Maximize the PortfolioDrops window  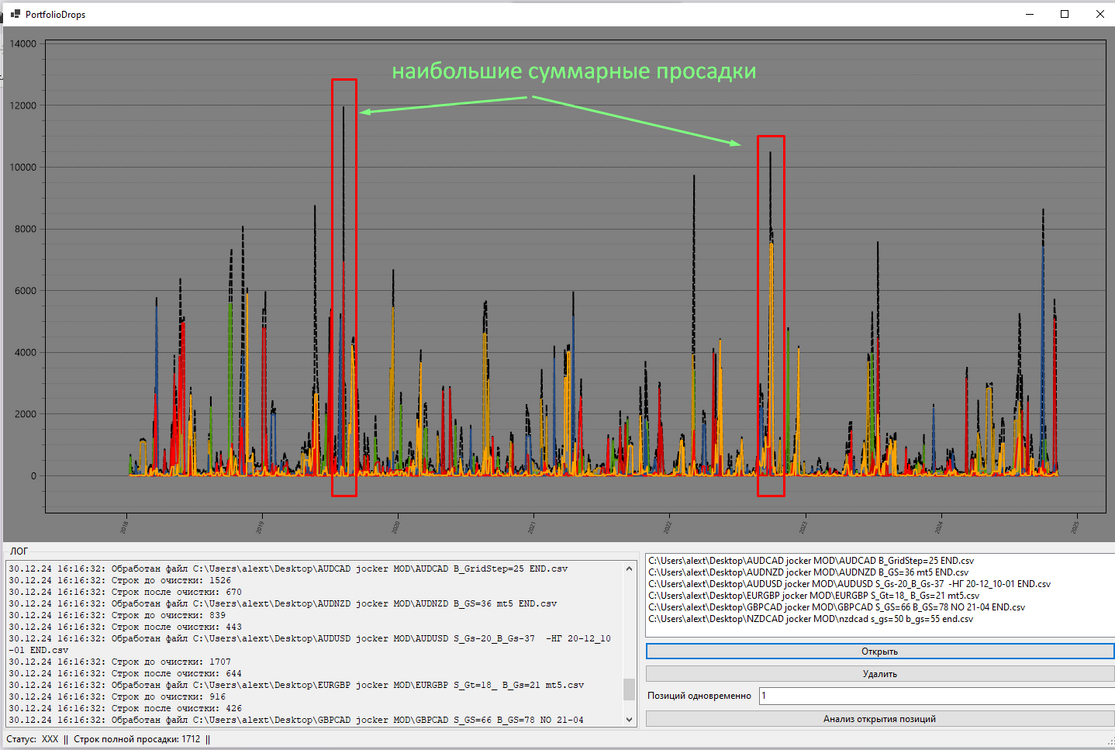(x=1065, y=14)
